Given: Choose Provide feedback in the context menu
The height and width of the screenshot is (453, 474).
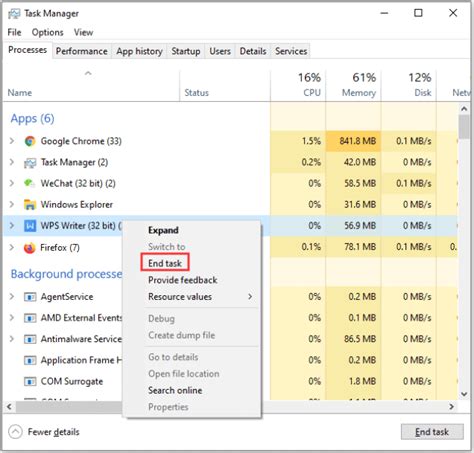Looking at the screenshot, I should [x=183, y=280].
